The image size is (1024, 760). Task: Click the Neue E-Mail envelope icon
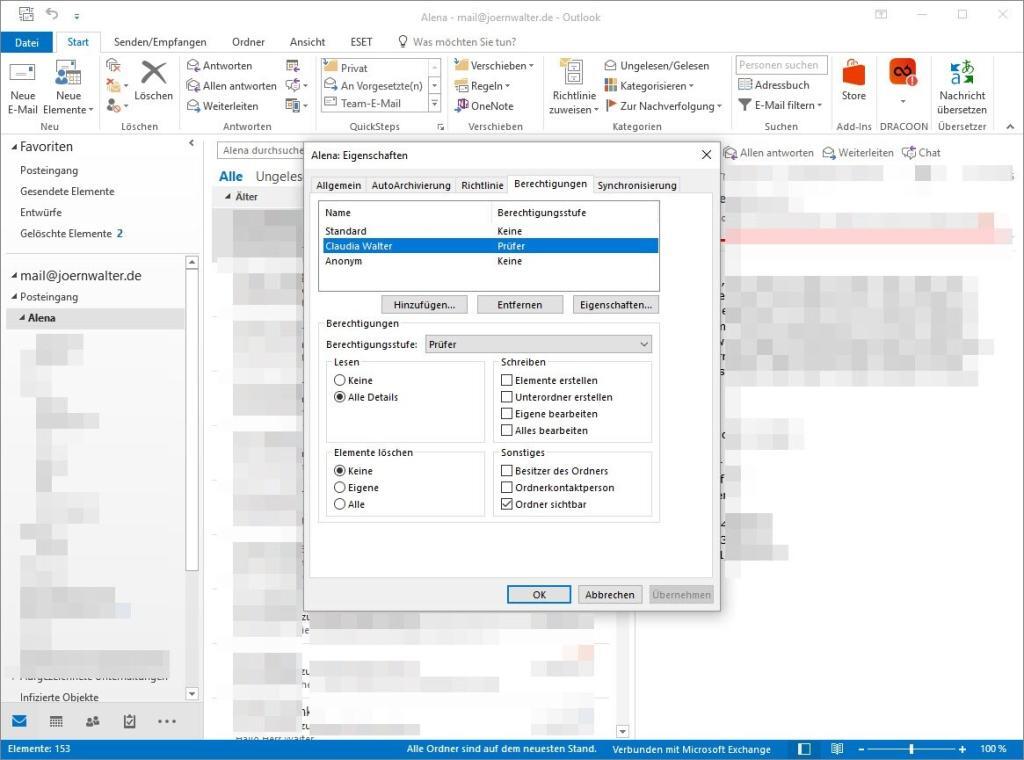tap(22, 73)
